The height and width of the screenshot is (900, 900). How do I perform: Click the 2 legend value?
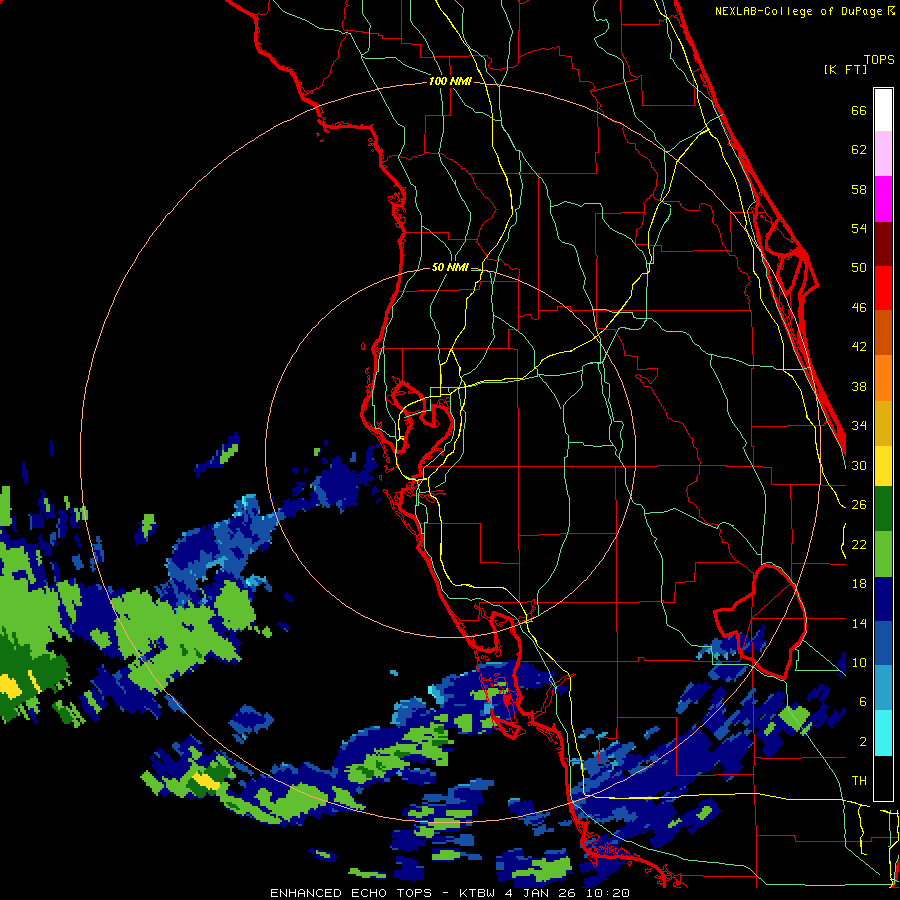[863, 741]
